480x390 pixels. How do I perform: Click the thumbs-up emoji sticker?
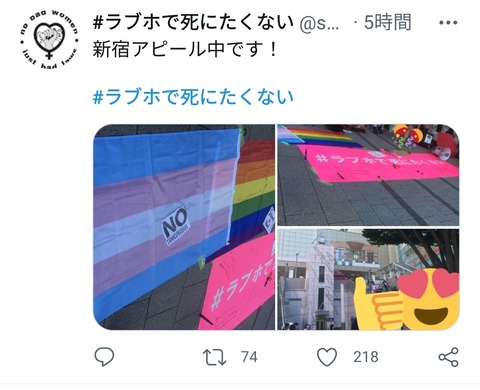[377, 304]
